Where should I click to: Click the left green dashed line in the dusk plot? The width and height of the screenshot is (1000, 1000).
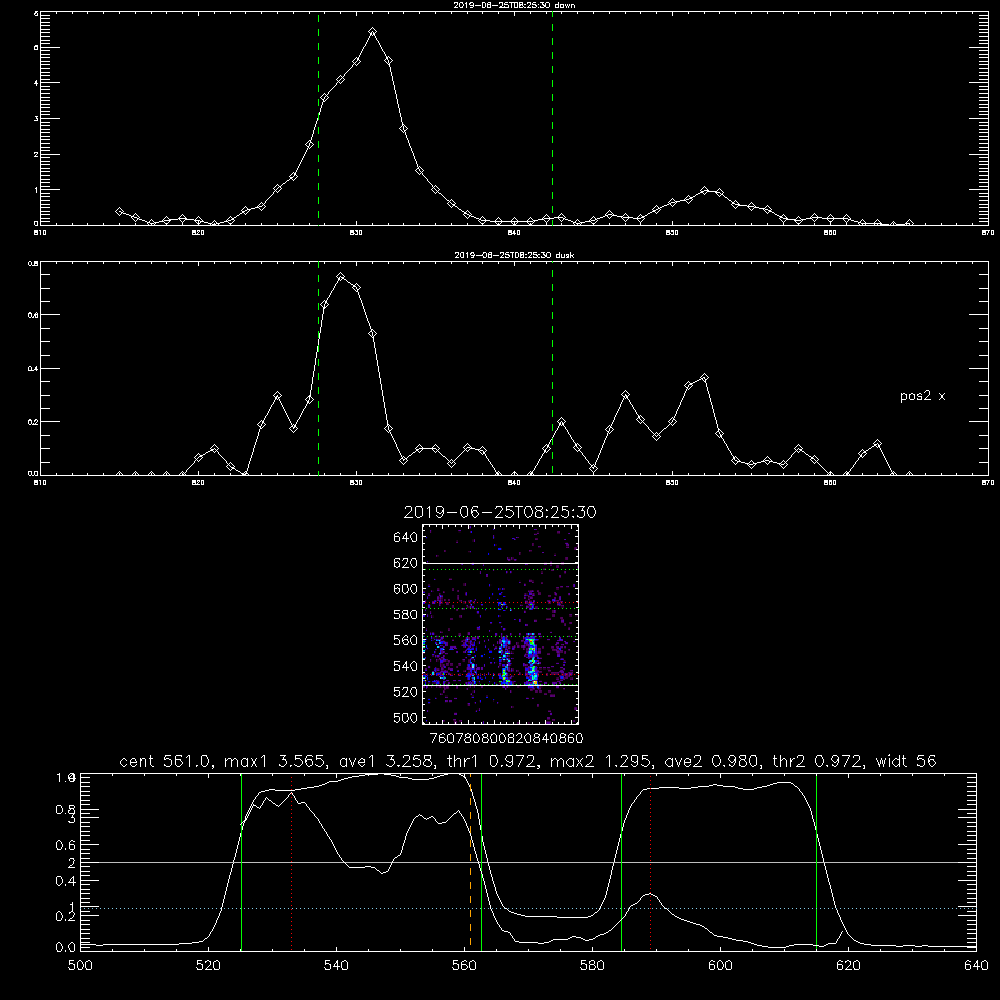pos(318,369)
